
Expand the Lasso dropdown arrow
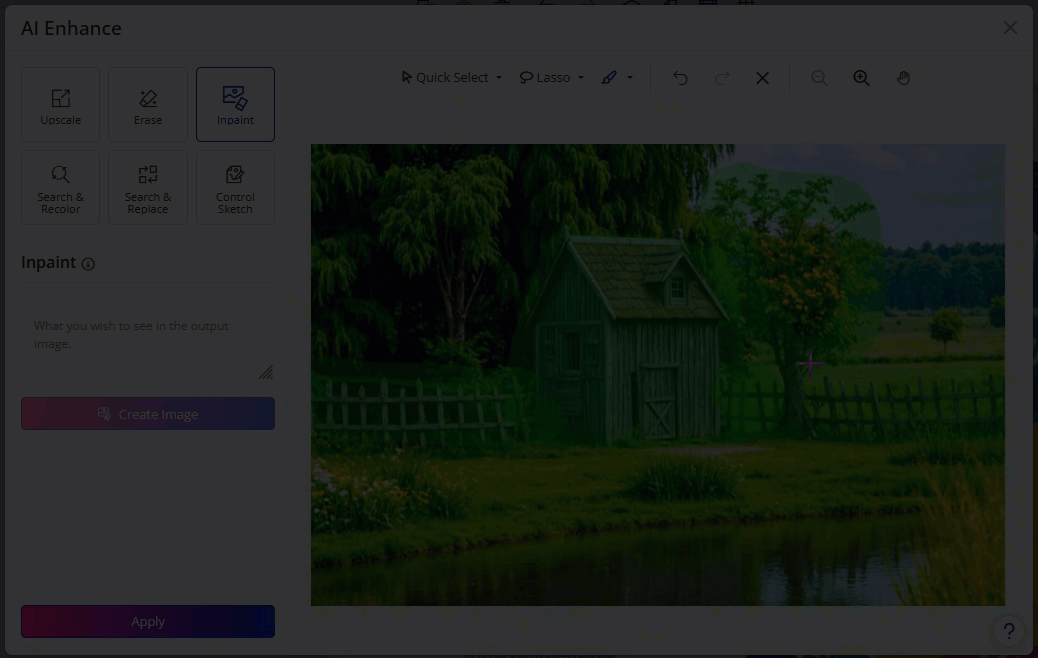click(581, 78)
